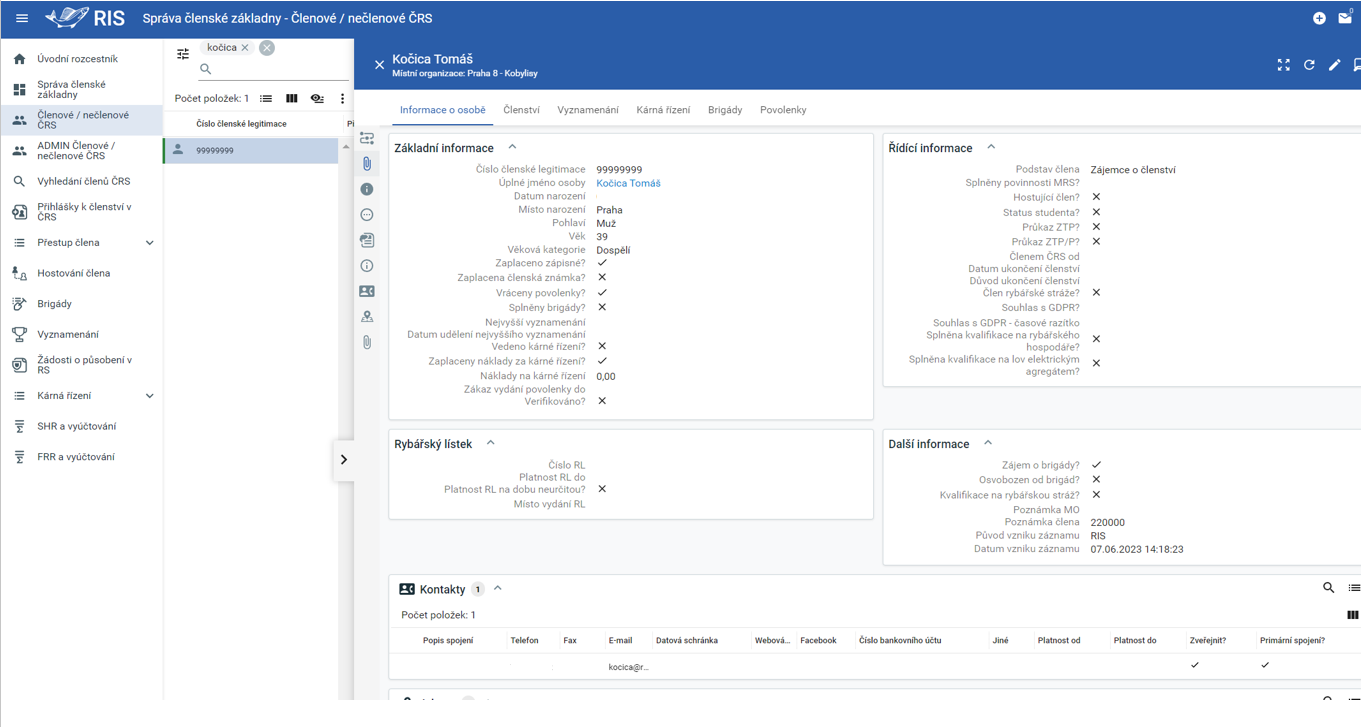
Task: Open the three-dot more menu in list
Action: [342, 98]
